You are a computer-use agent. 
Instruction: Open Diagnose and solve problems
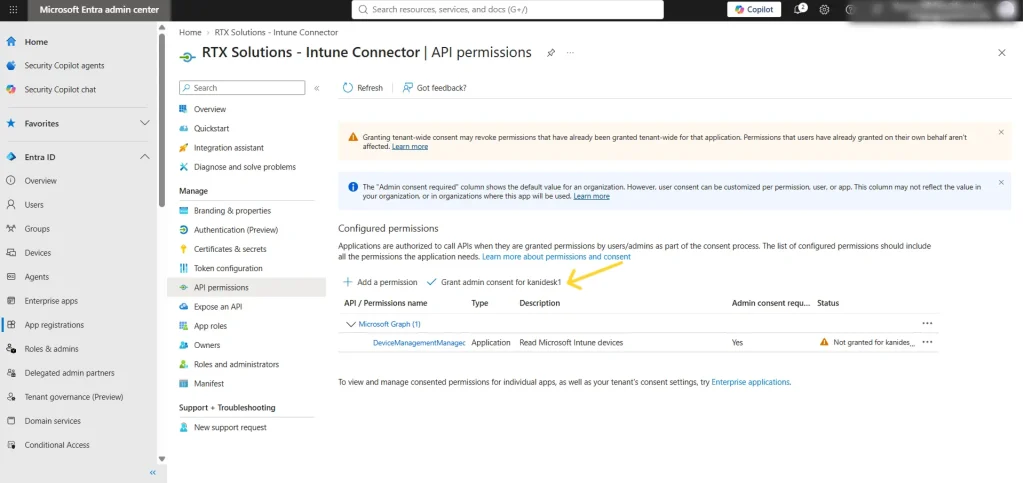[246, 167]
